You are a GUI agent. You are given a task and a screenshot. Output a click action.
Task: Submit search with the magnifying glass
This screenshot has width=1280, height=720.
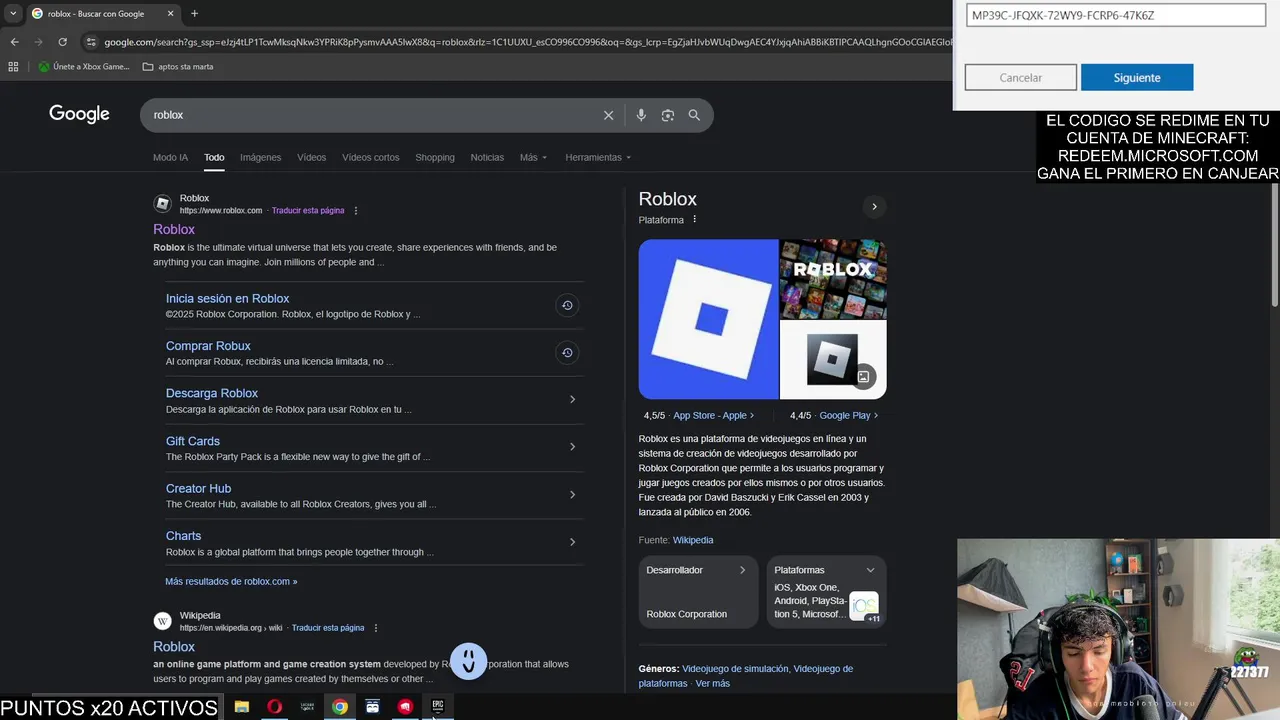tap(694, 115)
